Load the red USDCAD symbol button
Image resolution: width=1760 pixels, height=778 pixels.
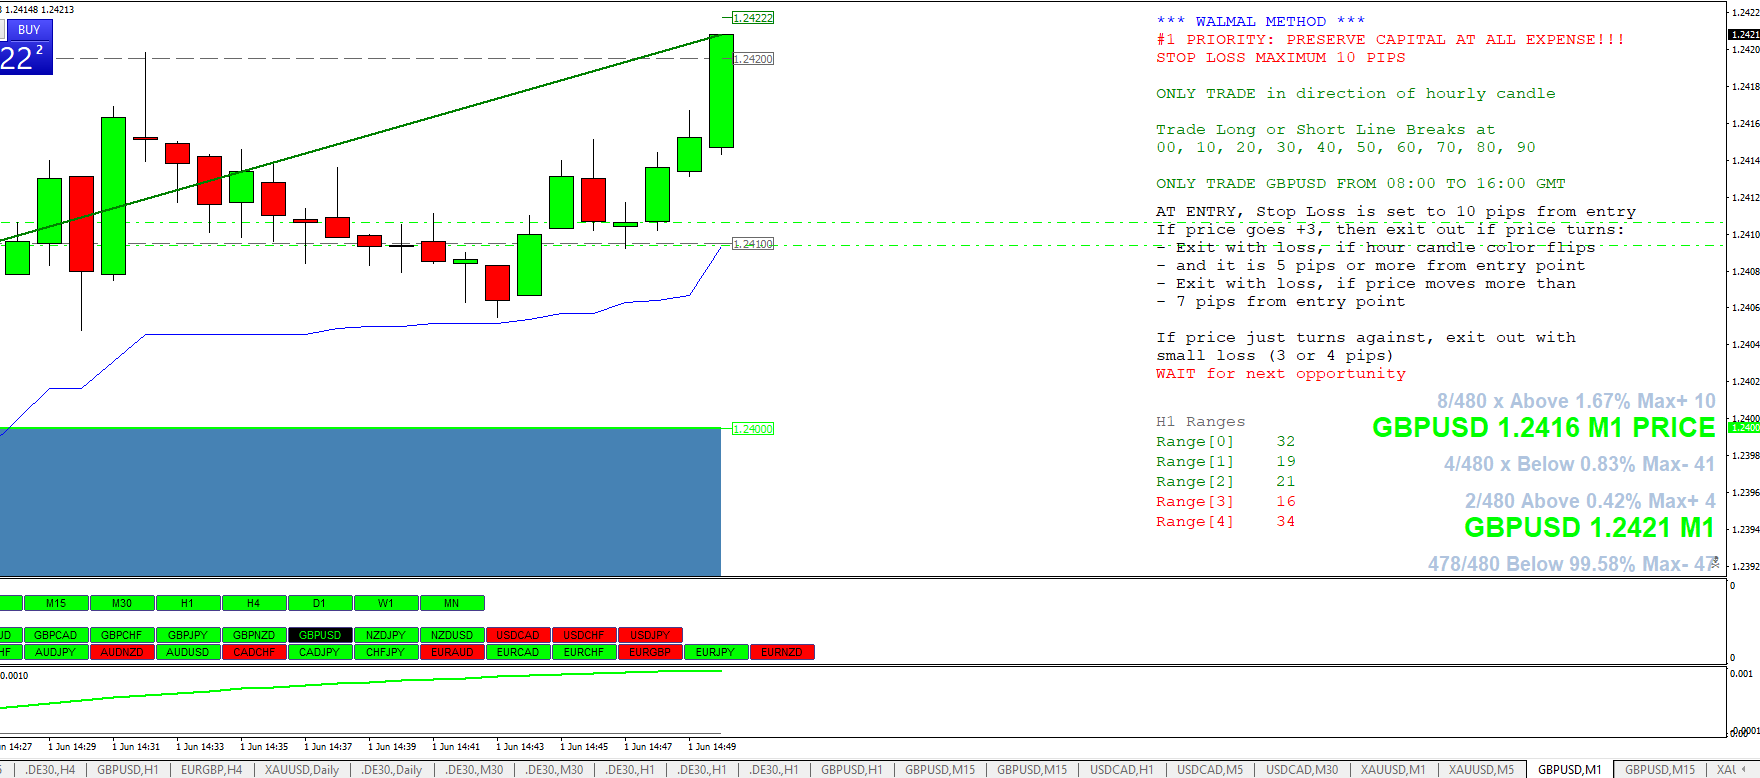coord(518,635)
